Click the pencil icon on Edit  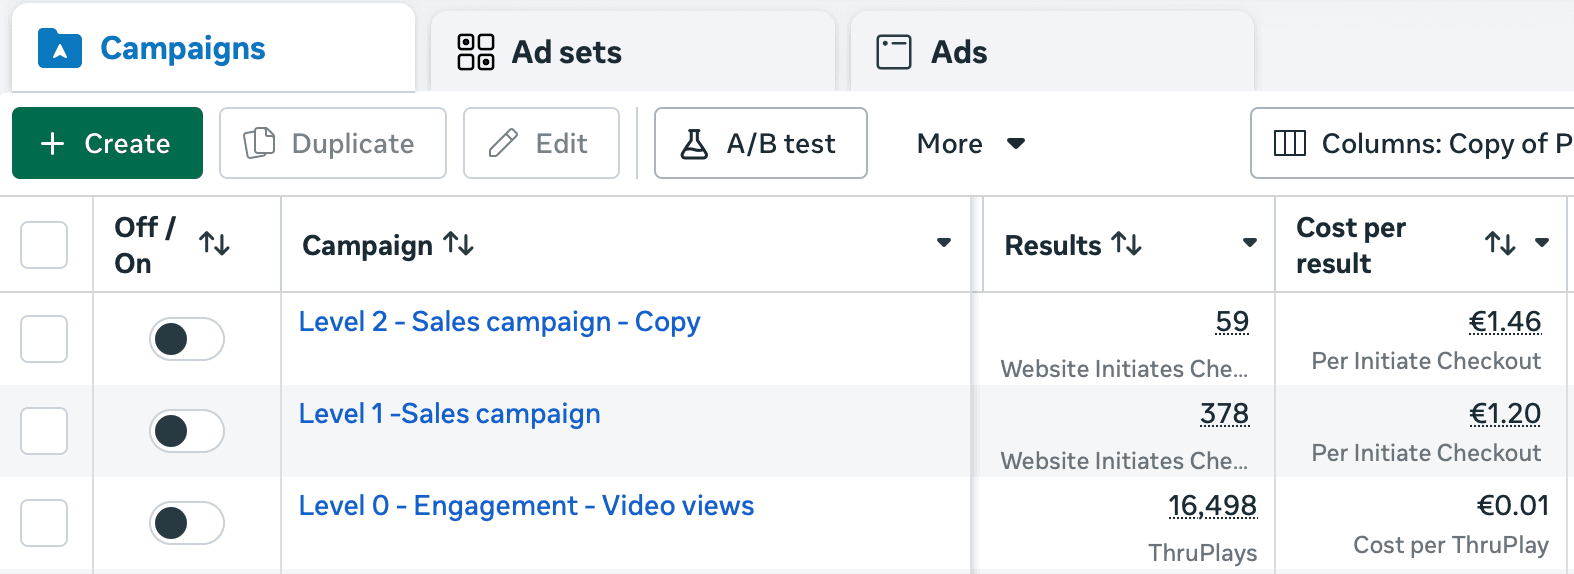coord(503,143)
